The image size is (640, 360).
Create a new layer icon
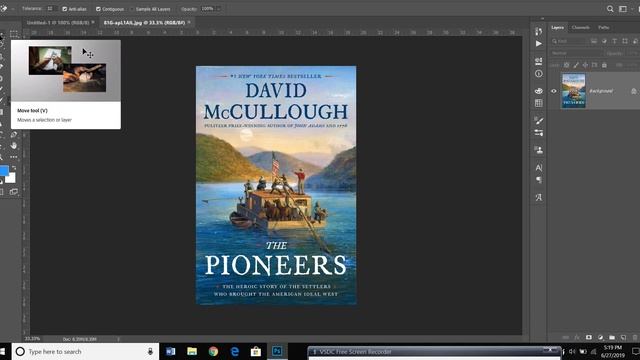pyautogui.click(x=623, y=338)
